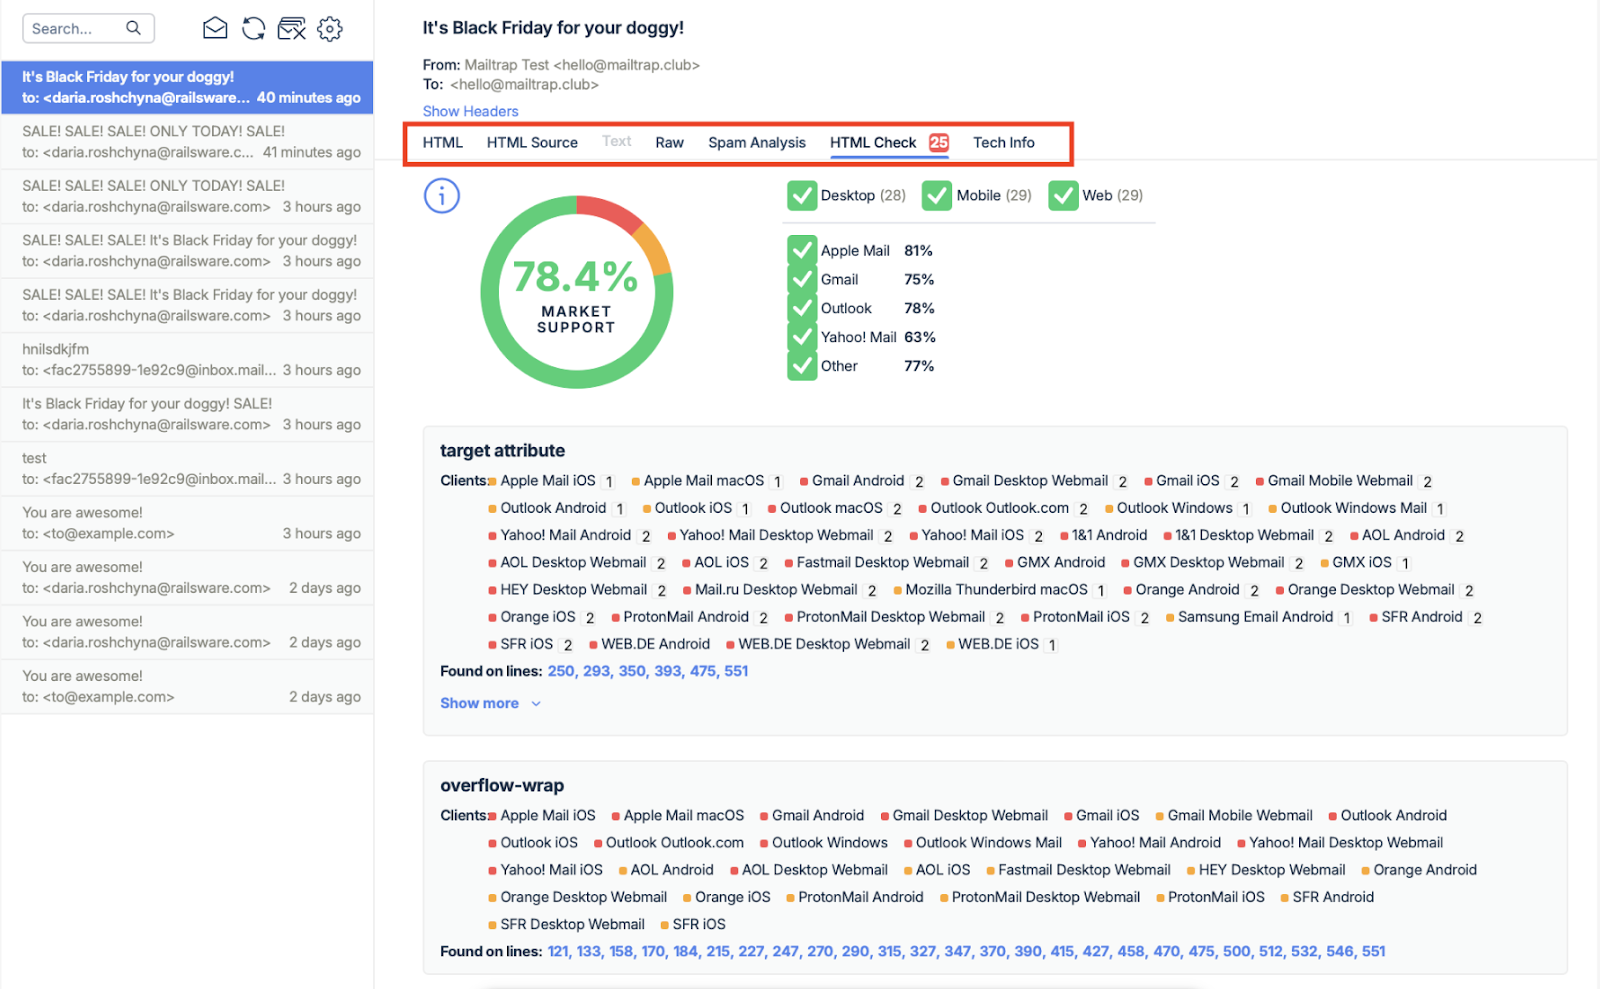
Task: Toggle the Yahoo! Mail checkbox
Action: pos(802,338)
